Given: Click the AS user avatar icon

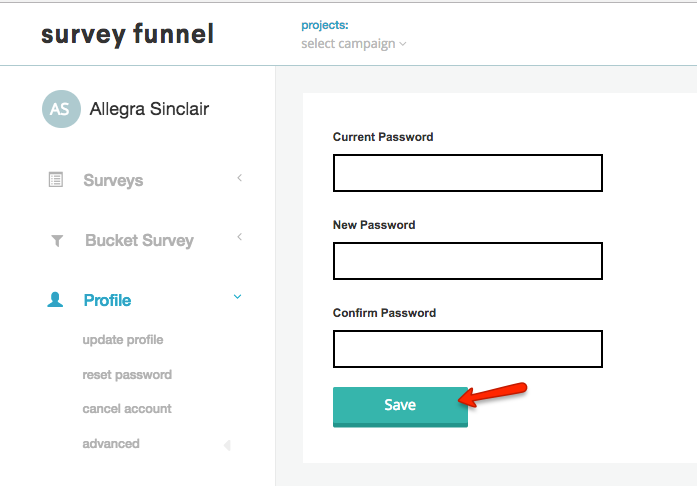Looking at the screenshot, I should click(x=61, y=109).
